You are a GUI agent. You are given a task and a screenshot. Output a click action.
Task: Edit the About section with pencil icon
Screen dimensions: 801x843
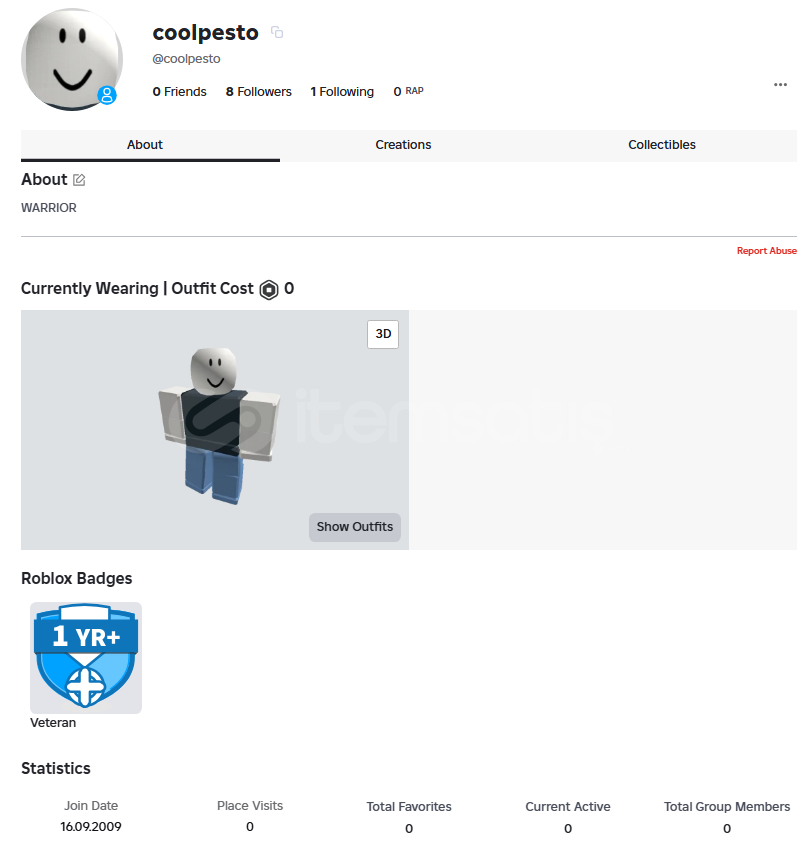point(79,180)
